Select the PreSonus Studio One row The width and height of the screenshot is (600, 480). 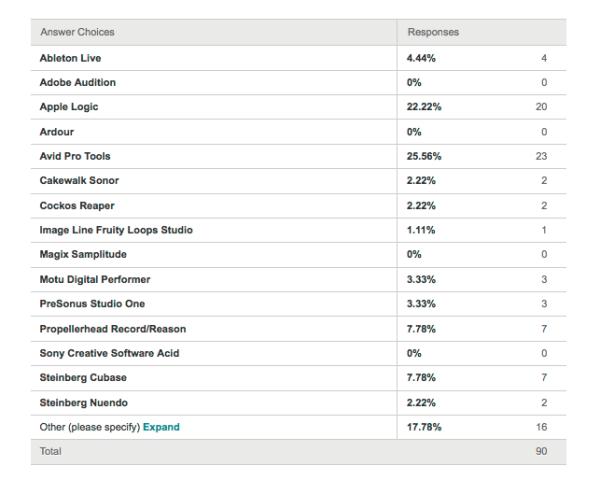pyautogui.click(x=298, y=304)
